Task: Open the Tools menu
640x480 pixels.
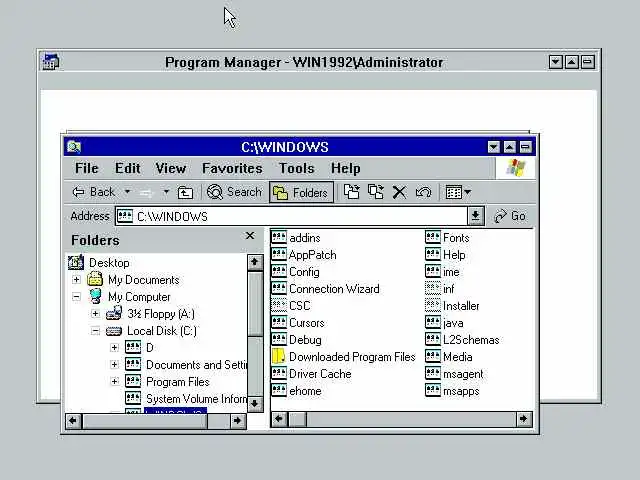Action: click(x=296, y=168)
